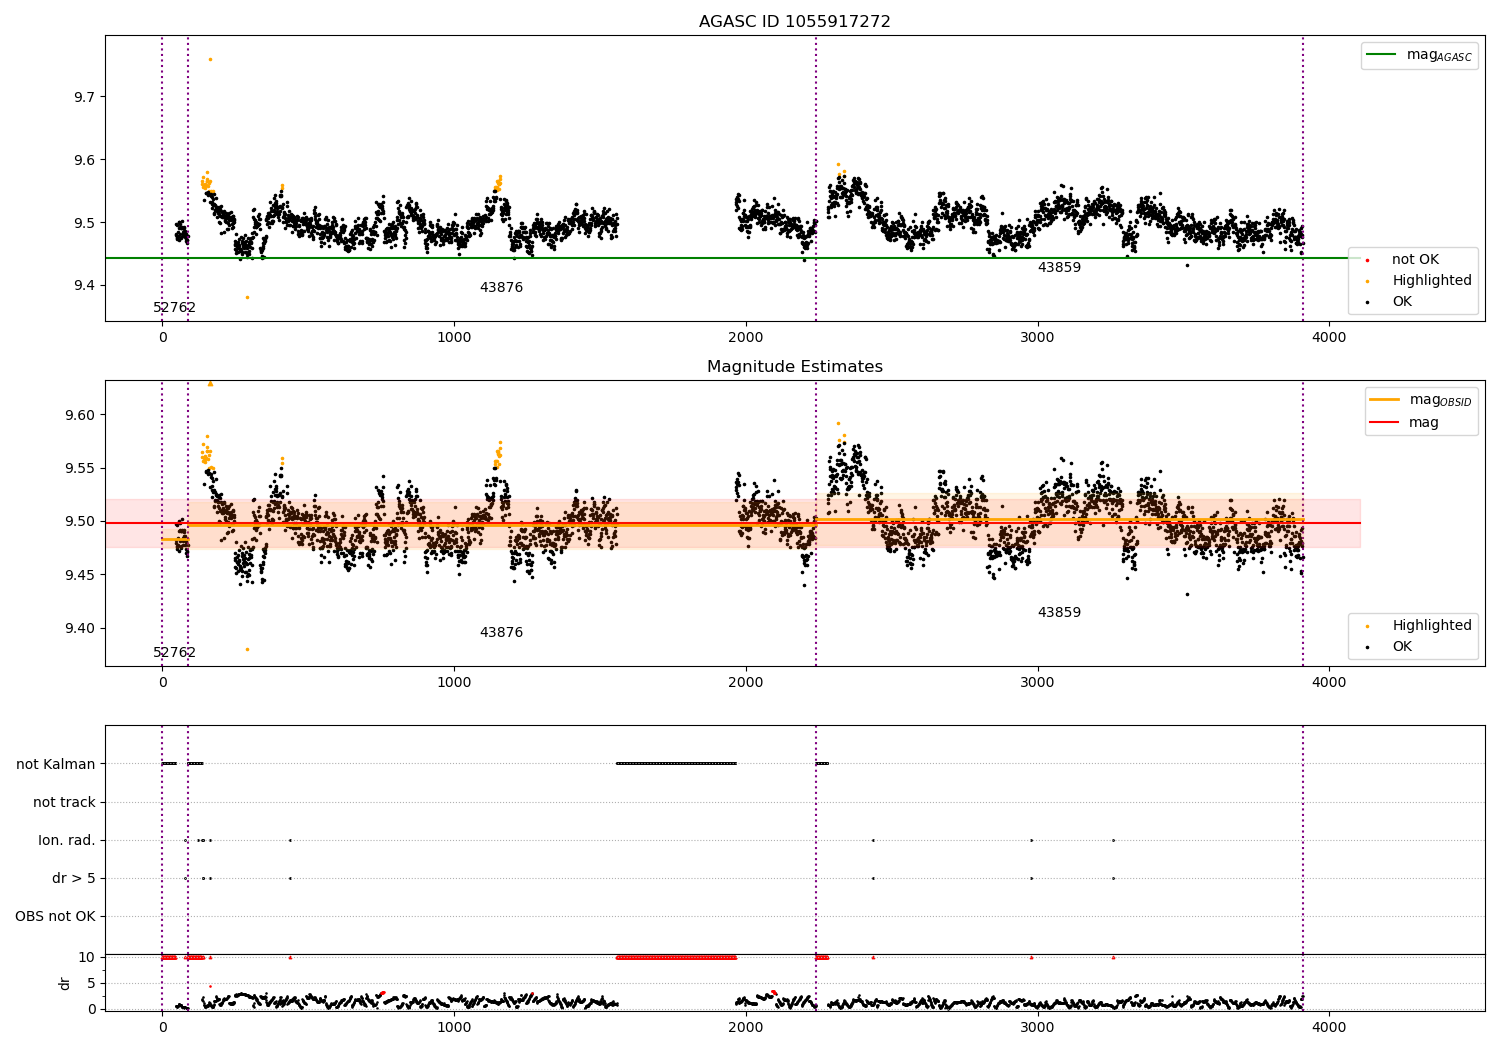Click the lone black point near 3500 in middle plot

1187,594
